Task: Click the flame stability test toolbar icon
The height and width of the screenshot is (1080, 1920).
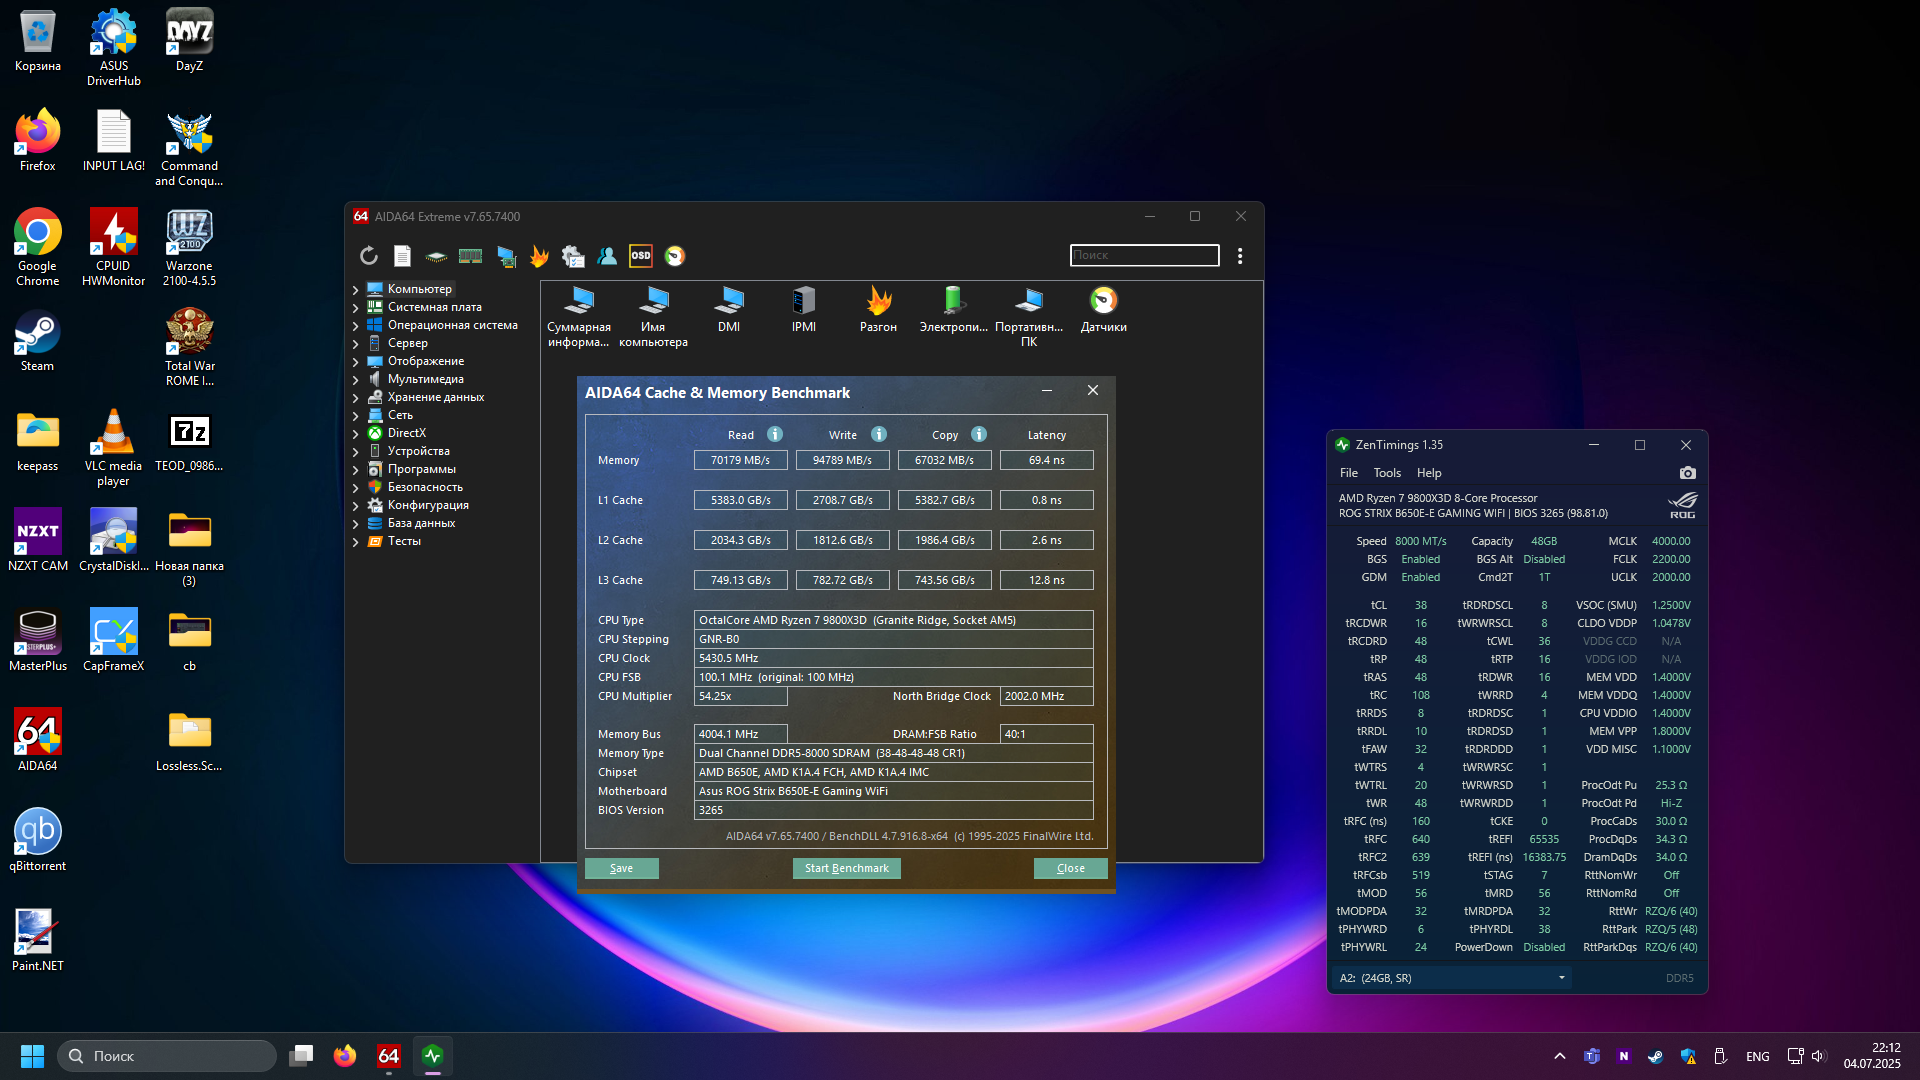Action: coord(539,256)
